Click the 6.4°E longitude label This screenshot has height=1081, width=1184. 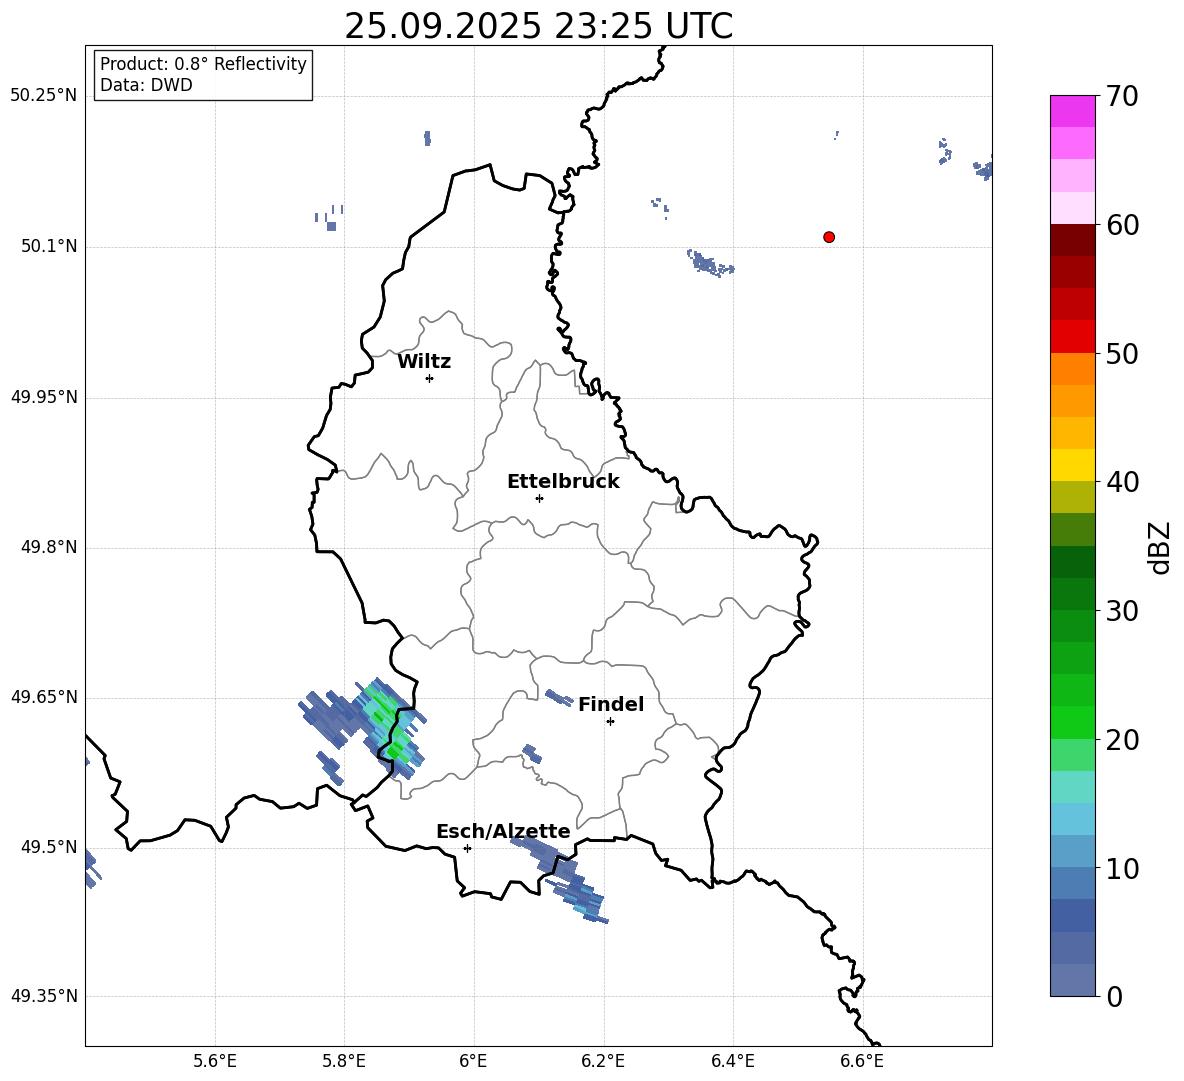(732, 1061)
